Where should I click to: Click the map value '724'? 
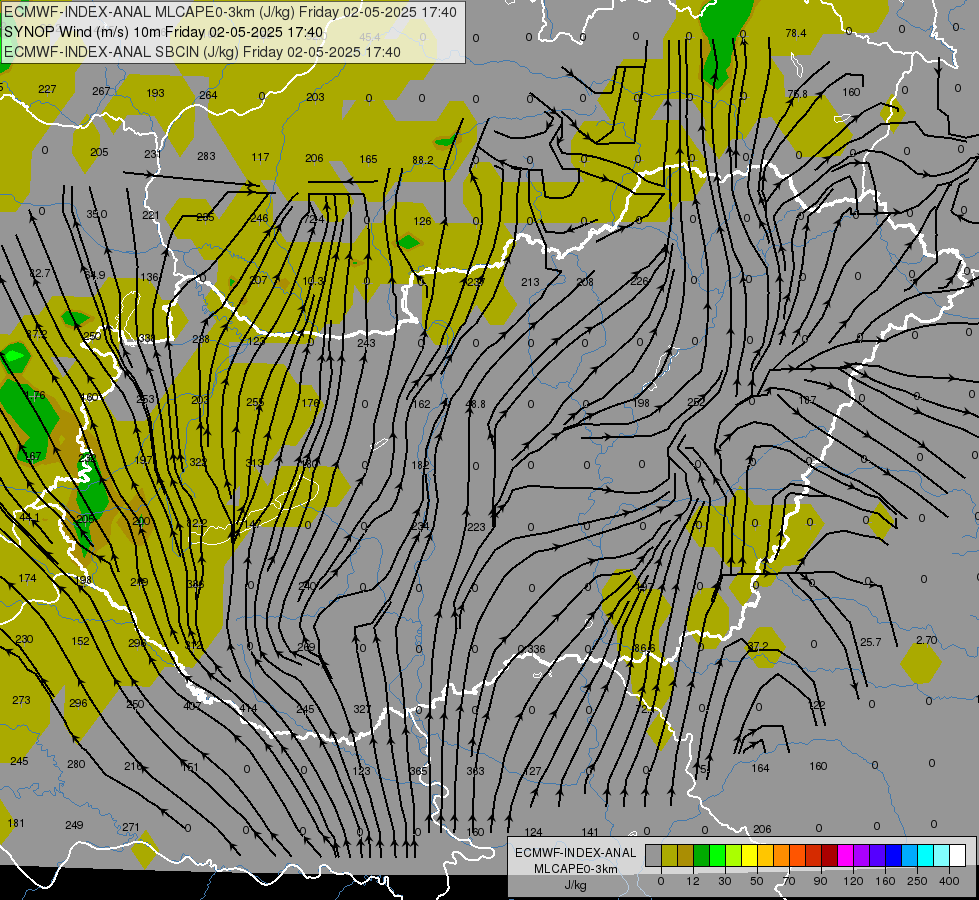(315, 219)
